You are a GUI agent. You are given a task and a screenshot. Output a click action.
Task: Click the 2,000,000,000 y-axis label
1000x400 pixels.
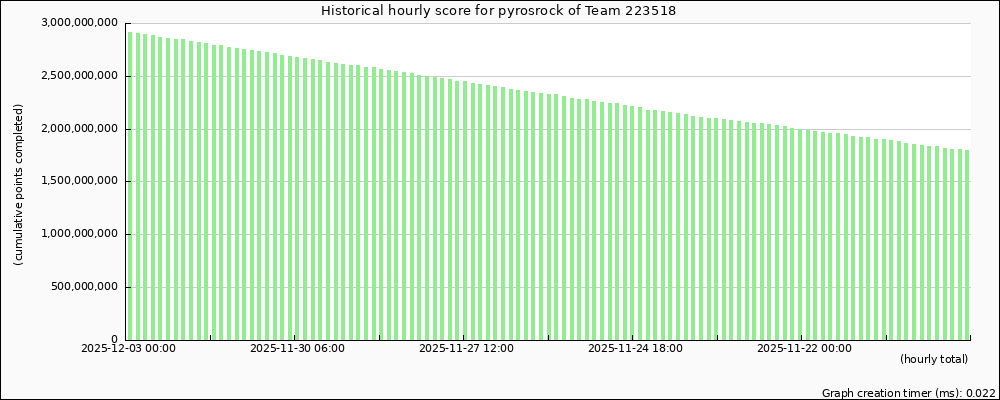(77, 129)
